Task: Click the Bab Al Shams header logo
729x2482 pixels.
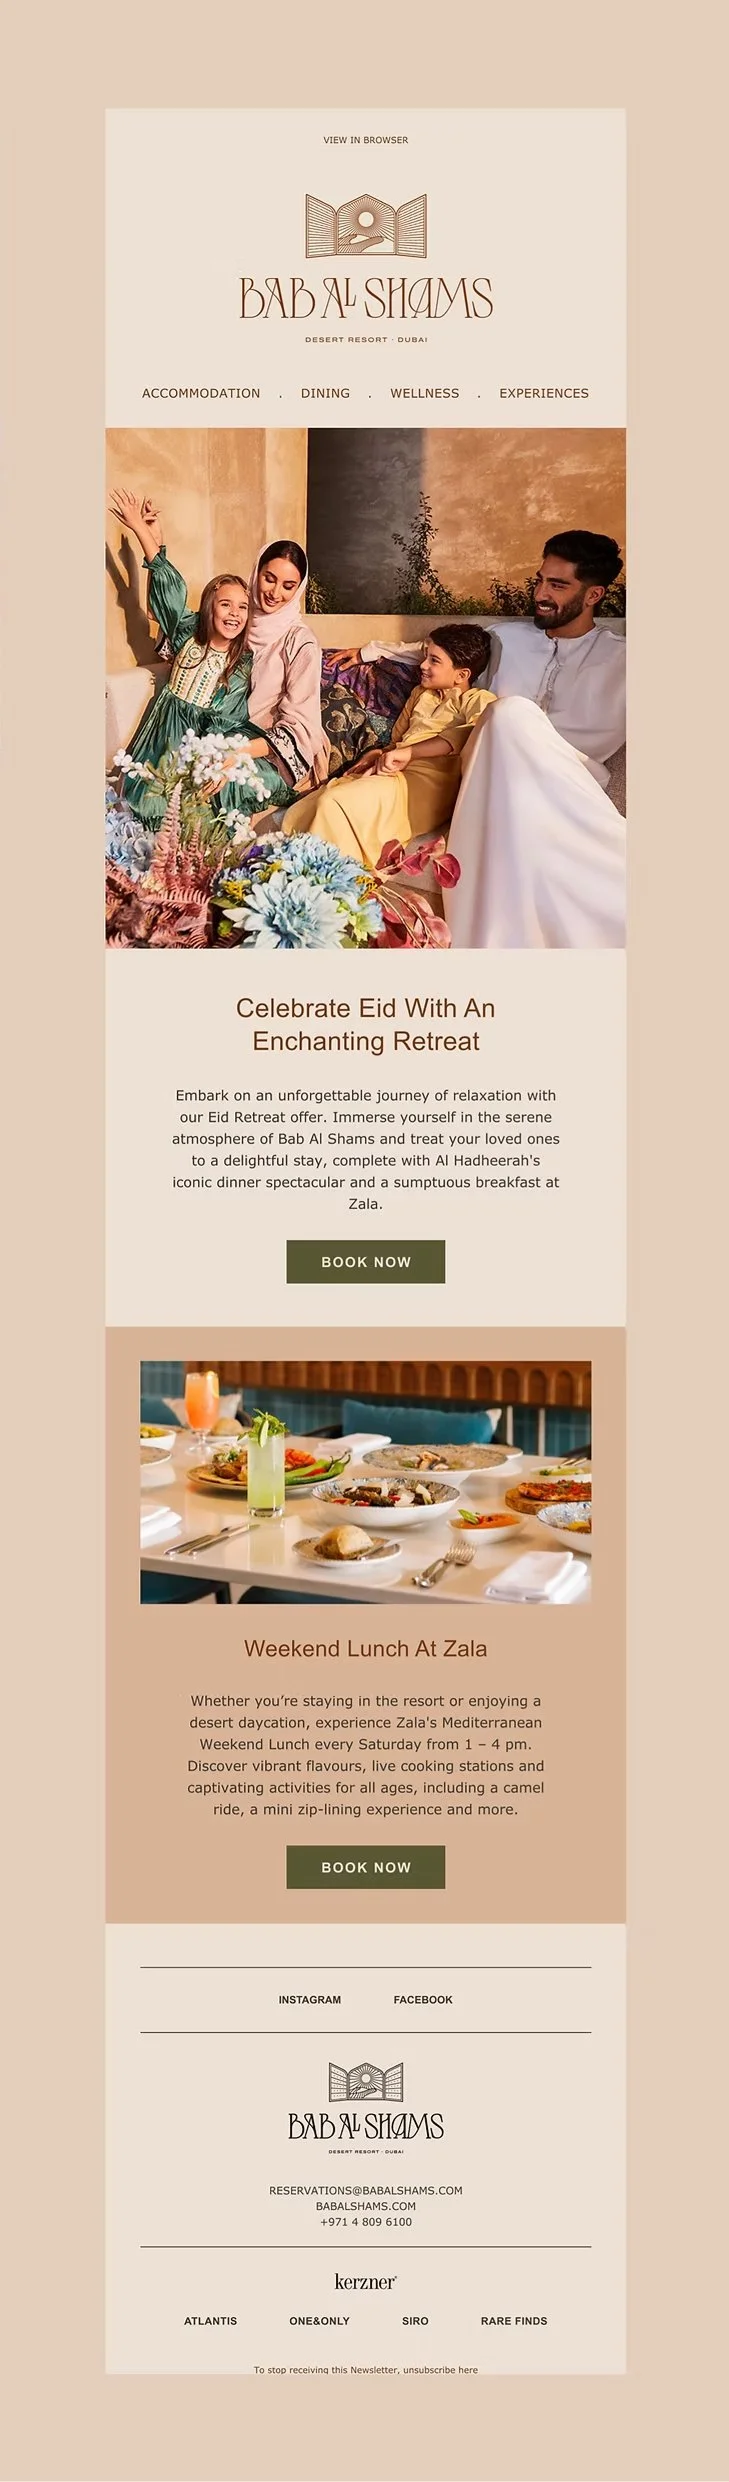Action: 365,268
